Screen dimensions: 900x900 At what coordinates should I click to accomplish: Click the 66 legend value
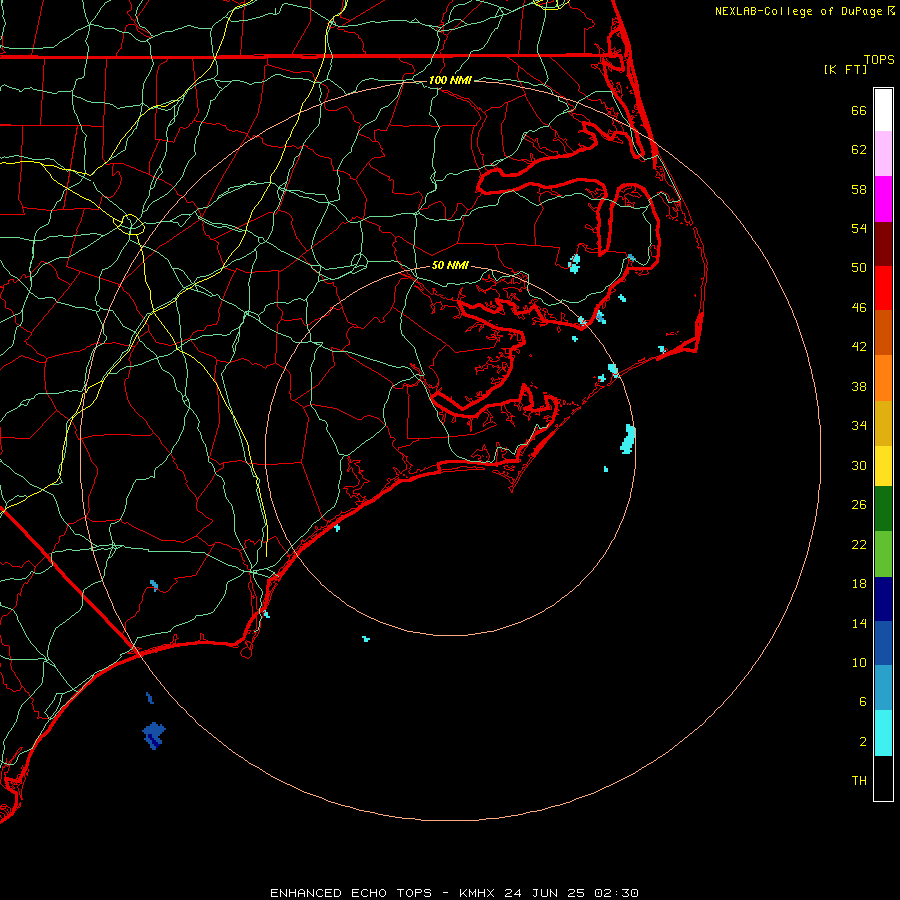pos(859,110)
